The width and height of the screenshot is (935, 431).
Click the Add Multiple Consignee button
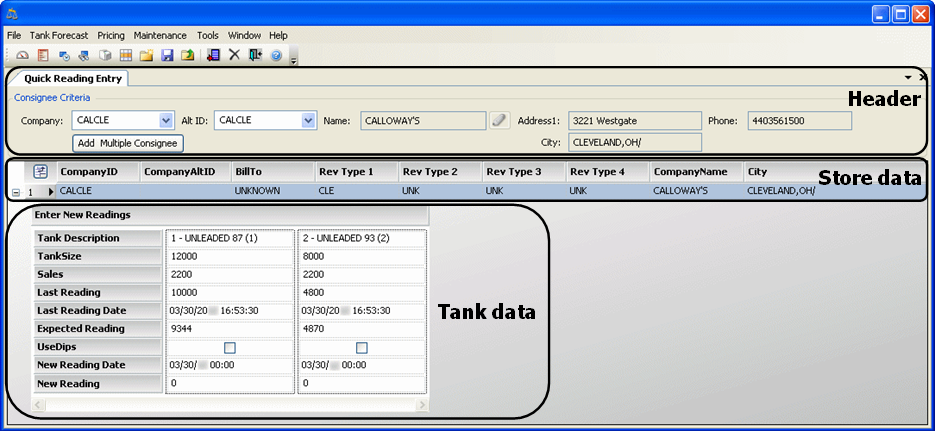128,143
